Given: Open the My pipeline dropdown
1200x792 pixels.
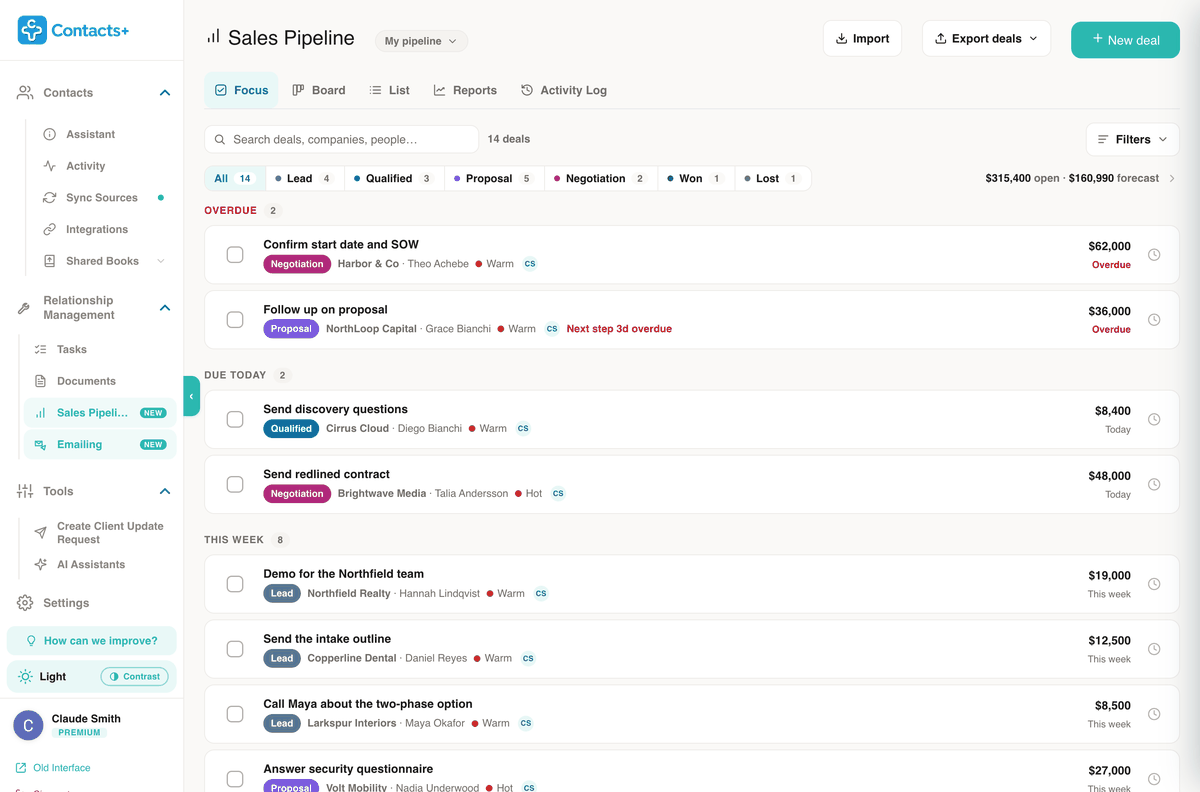Looking at the screenshot, I should (x=421, y=41).
